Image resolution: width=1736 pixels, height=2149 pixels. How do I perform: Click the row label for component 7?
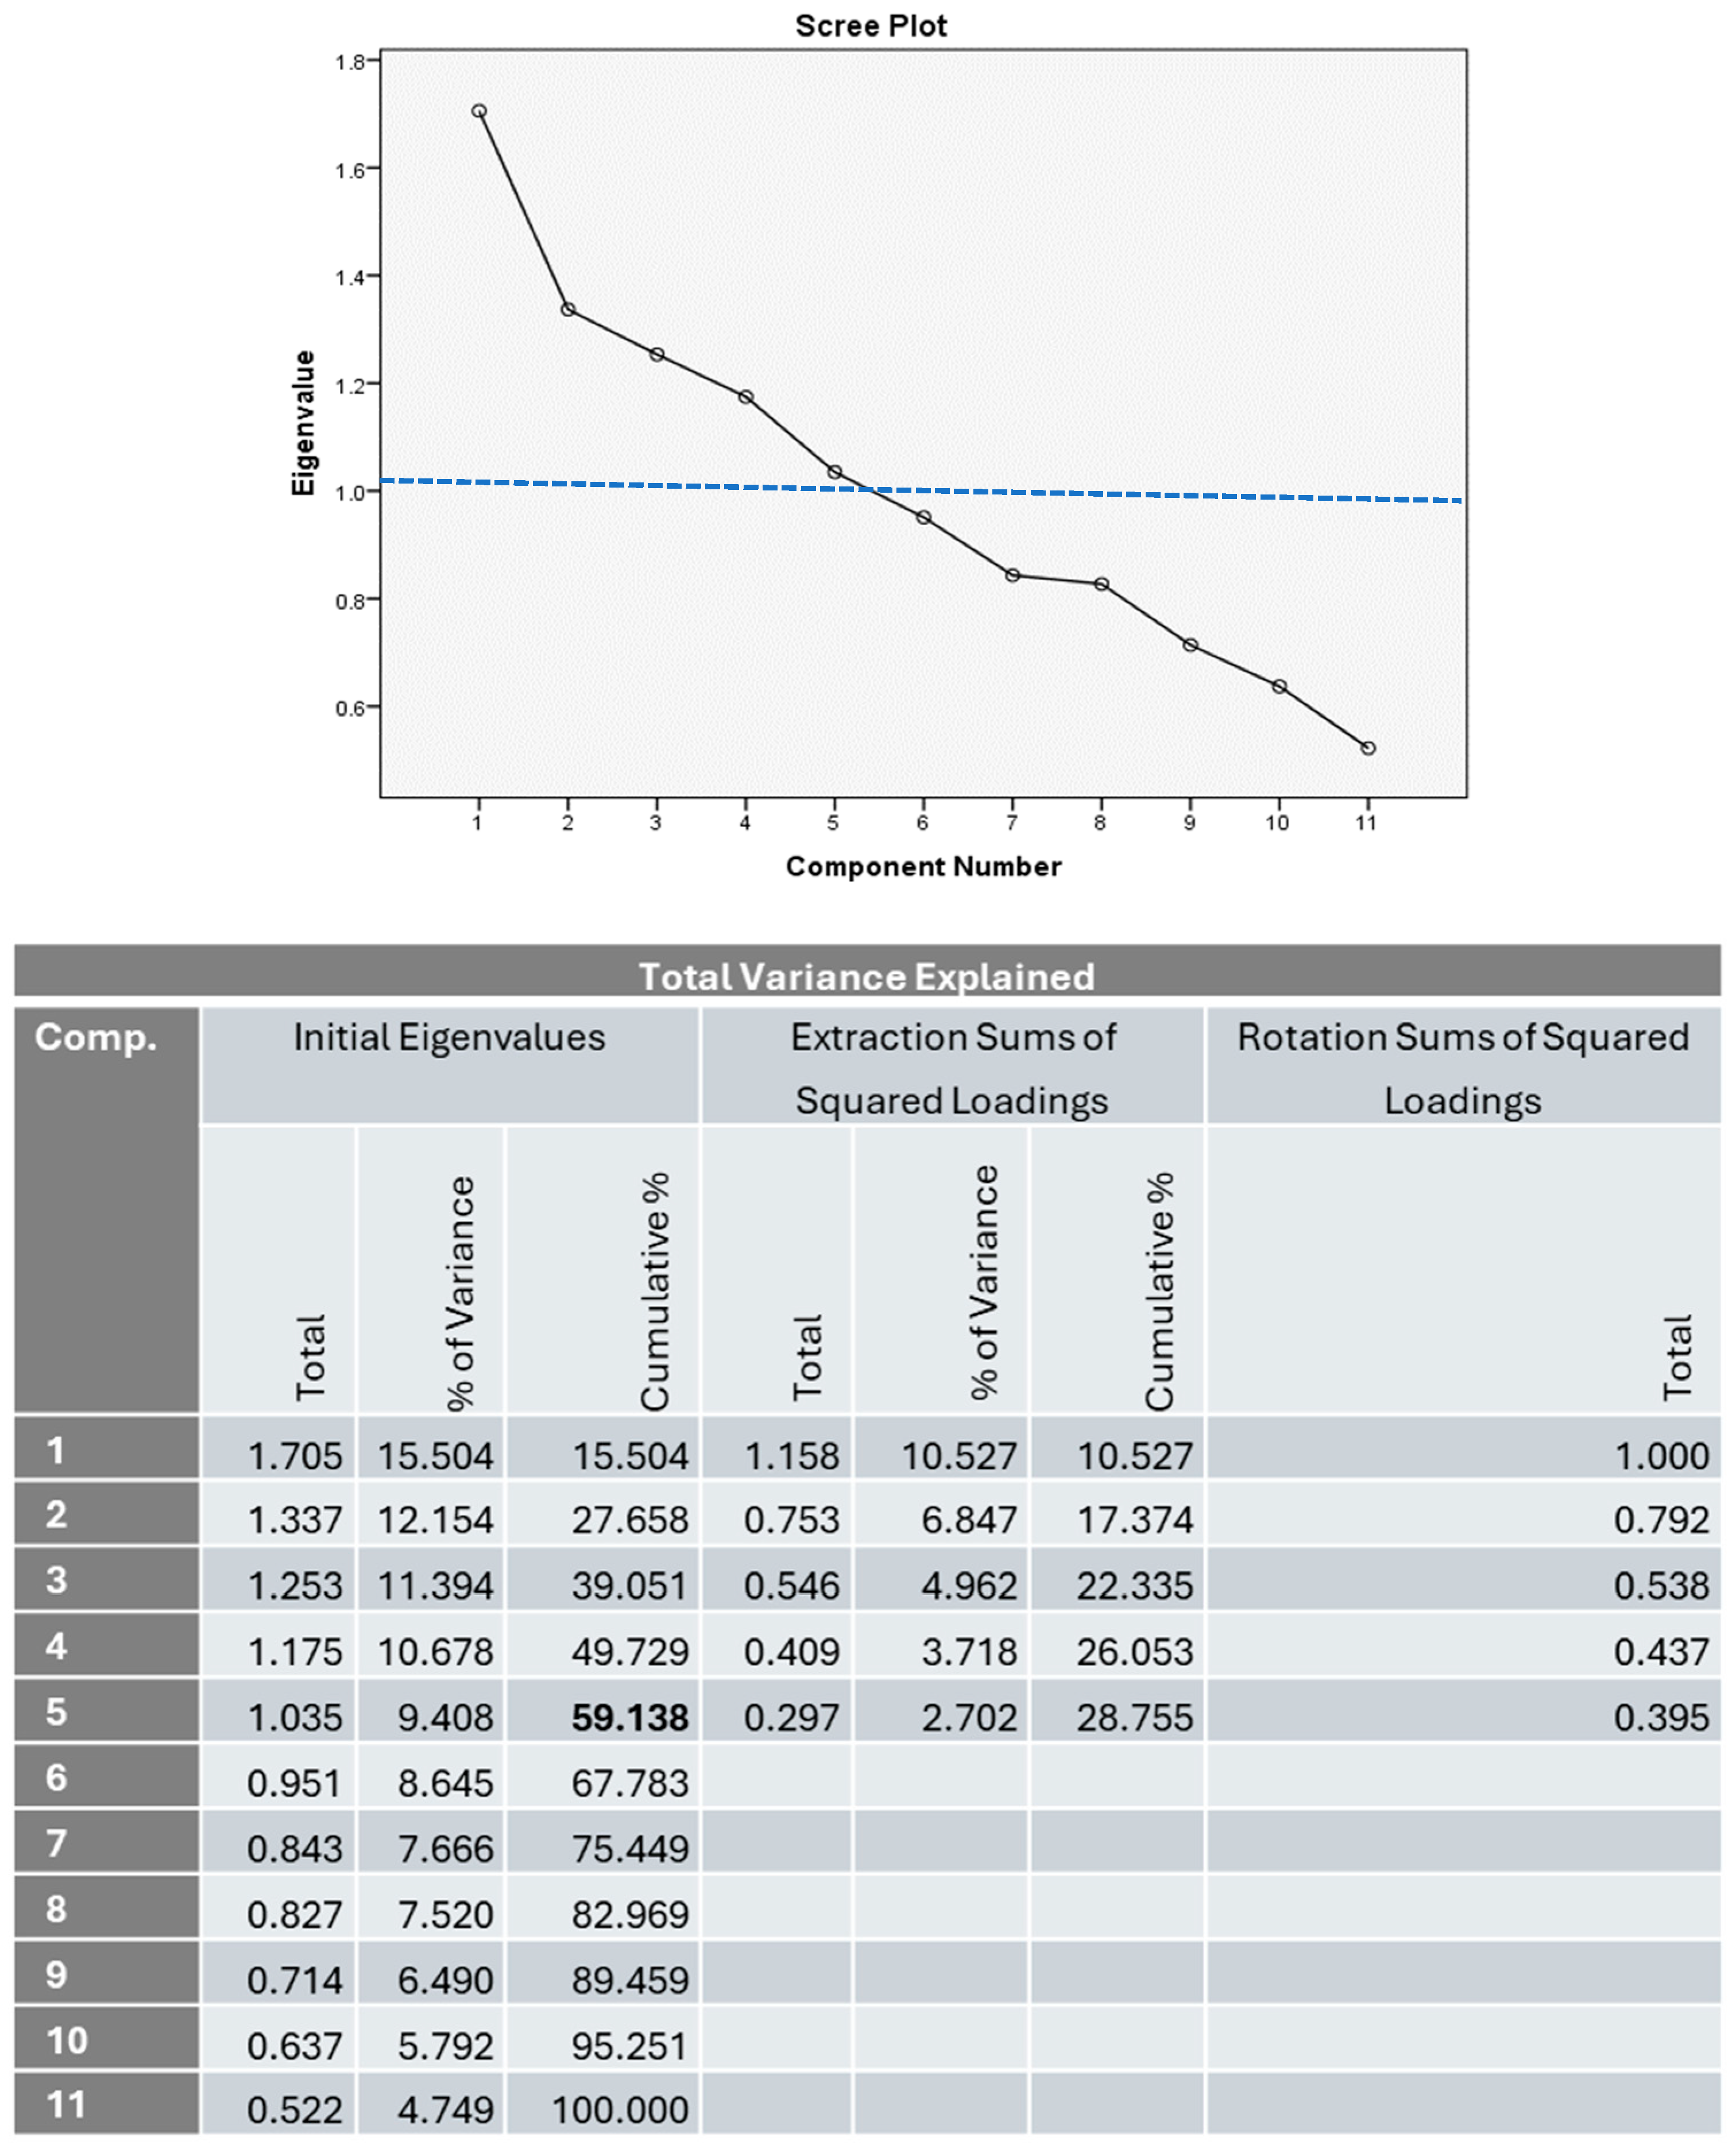click(56, 1843)
